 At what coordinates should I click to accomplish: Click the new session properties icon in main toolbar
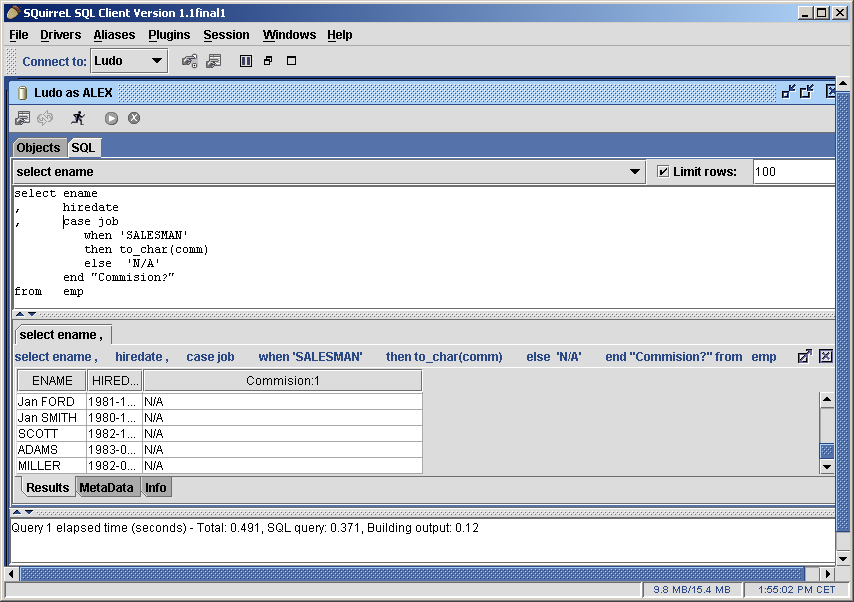click(213, 61)
